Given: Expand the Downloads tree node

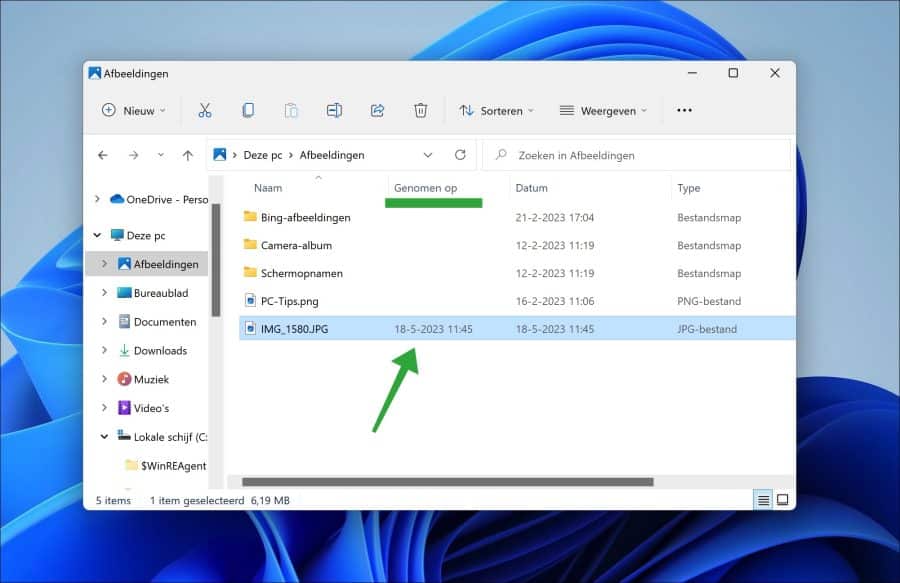Looking at the screenshot, I should (x=104, y=349).
